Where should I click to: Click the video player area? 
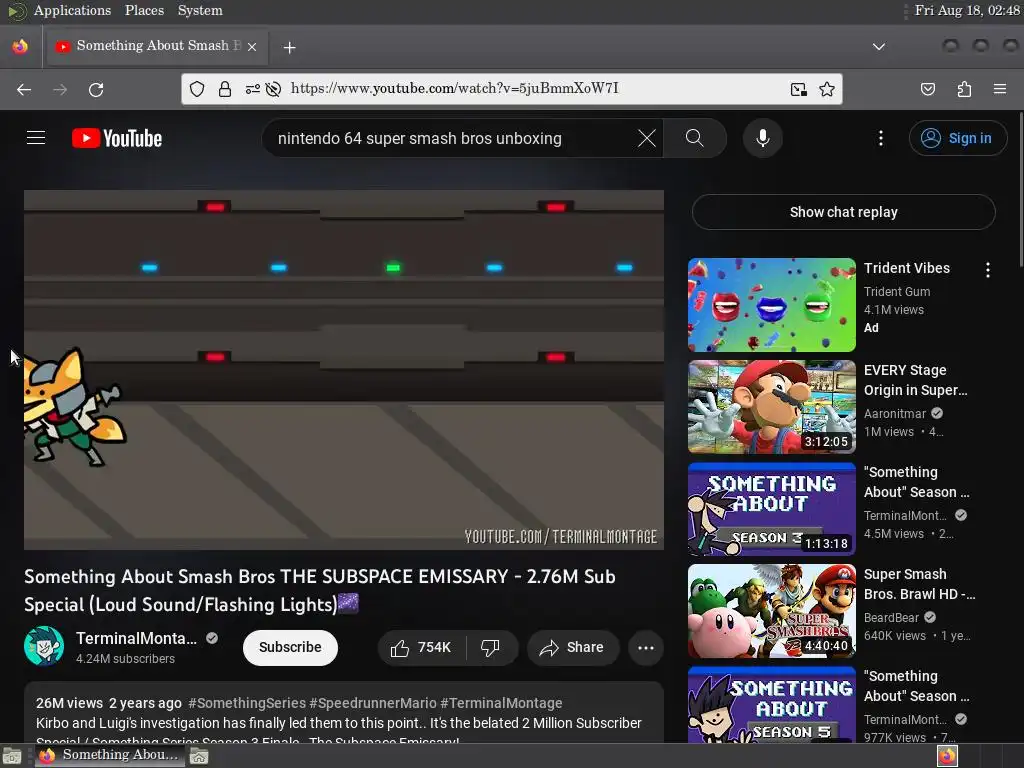click(x=344, y=370)
